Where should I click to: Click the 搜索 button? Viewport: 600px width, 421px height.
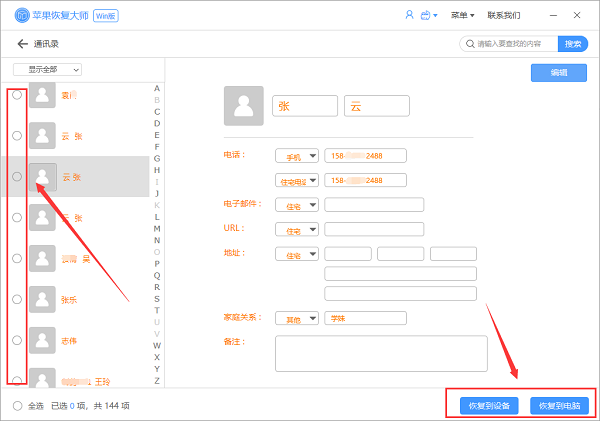(573, 44)
